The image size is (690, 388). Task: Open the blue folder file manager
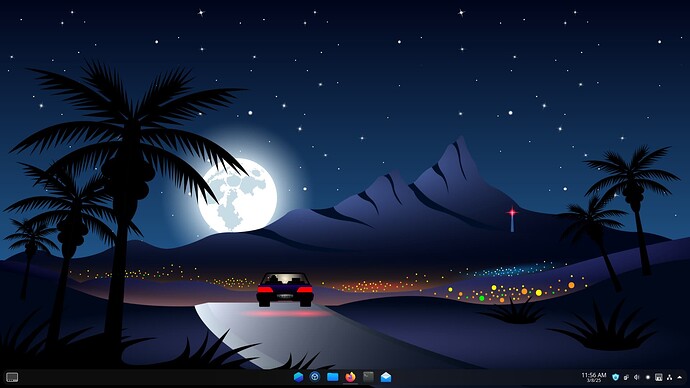(x=333, y=377)
